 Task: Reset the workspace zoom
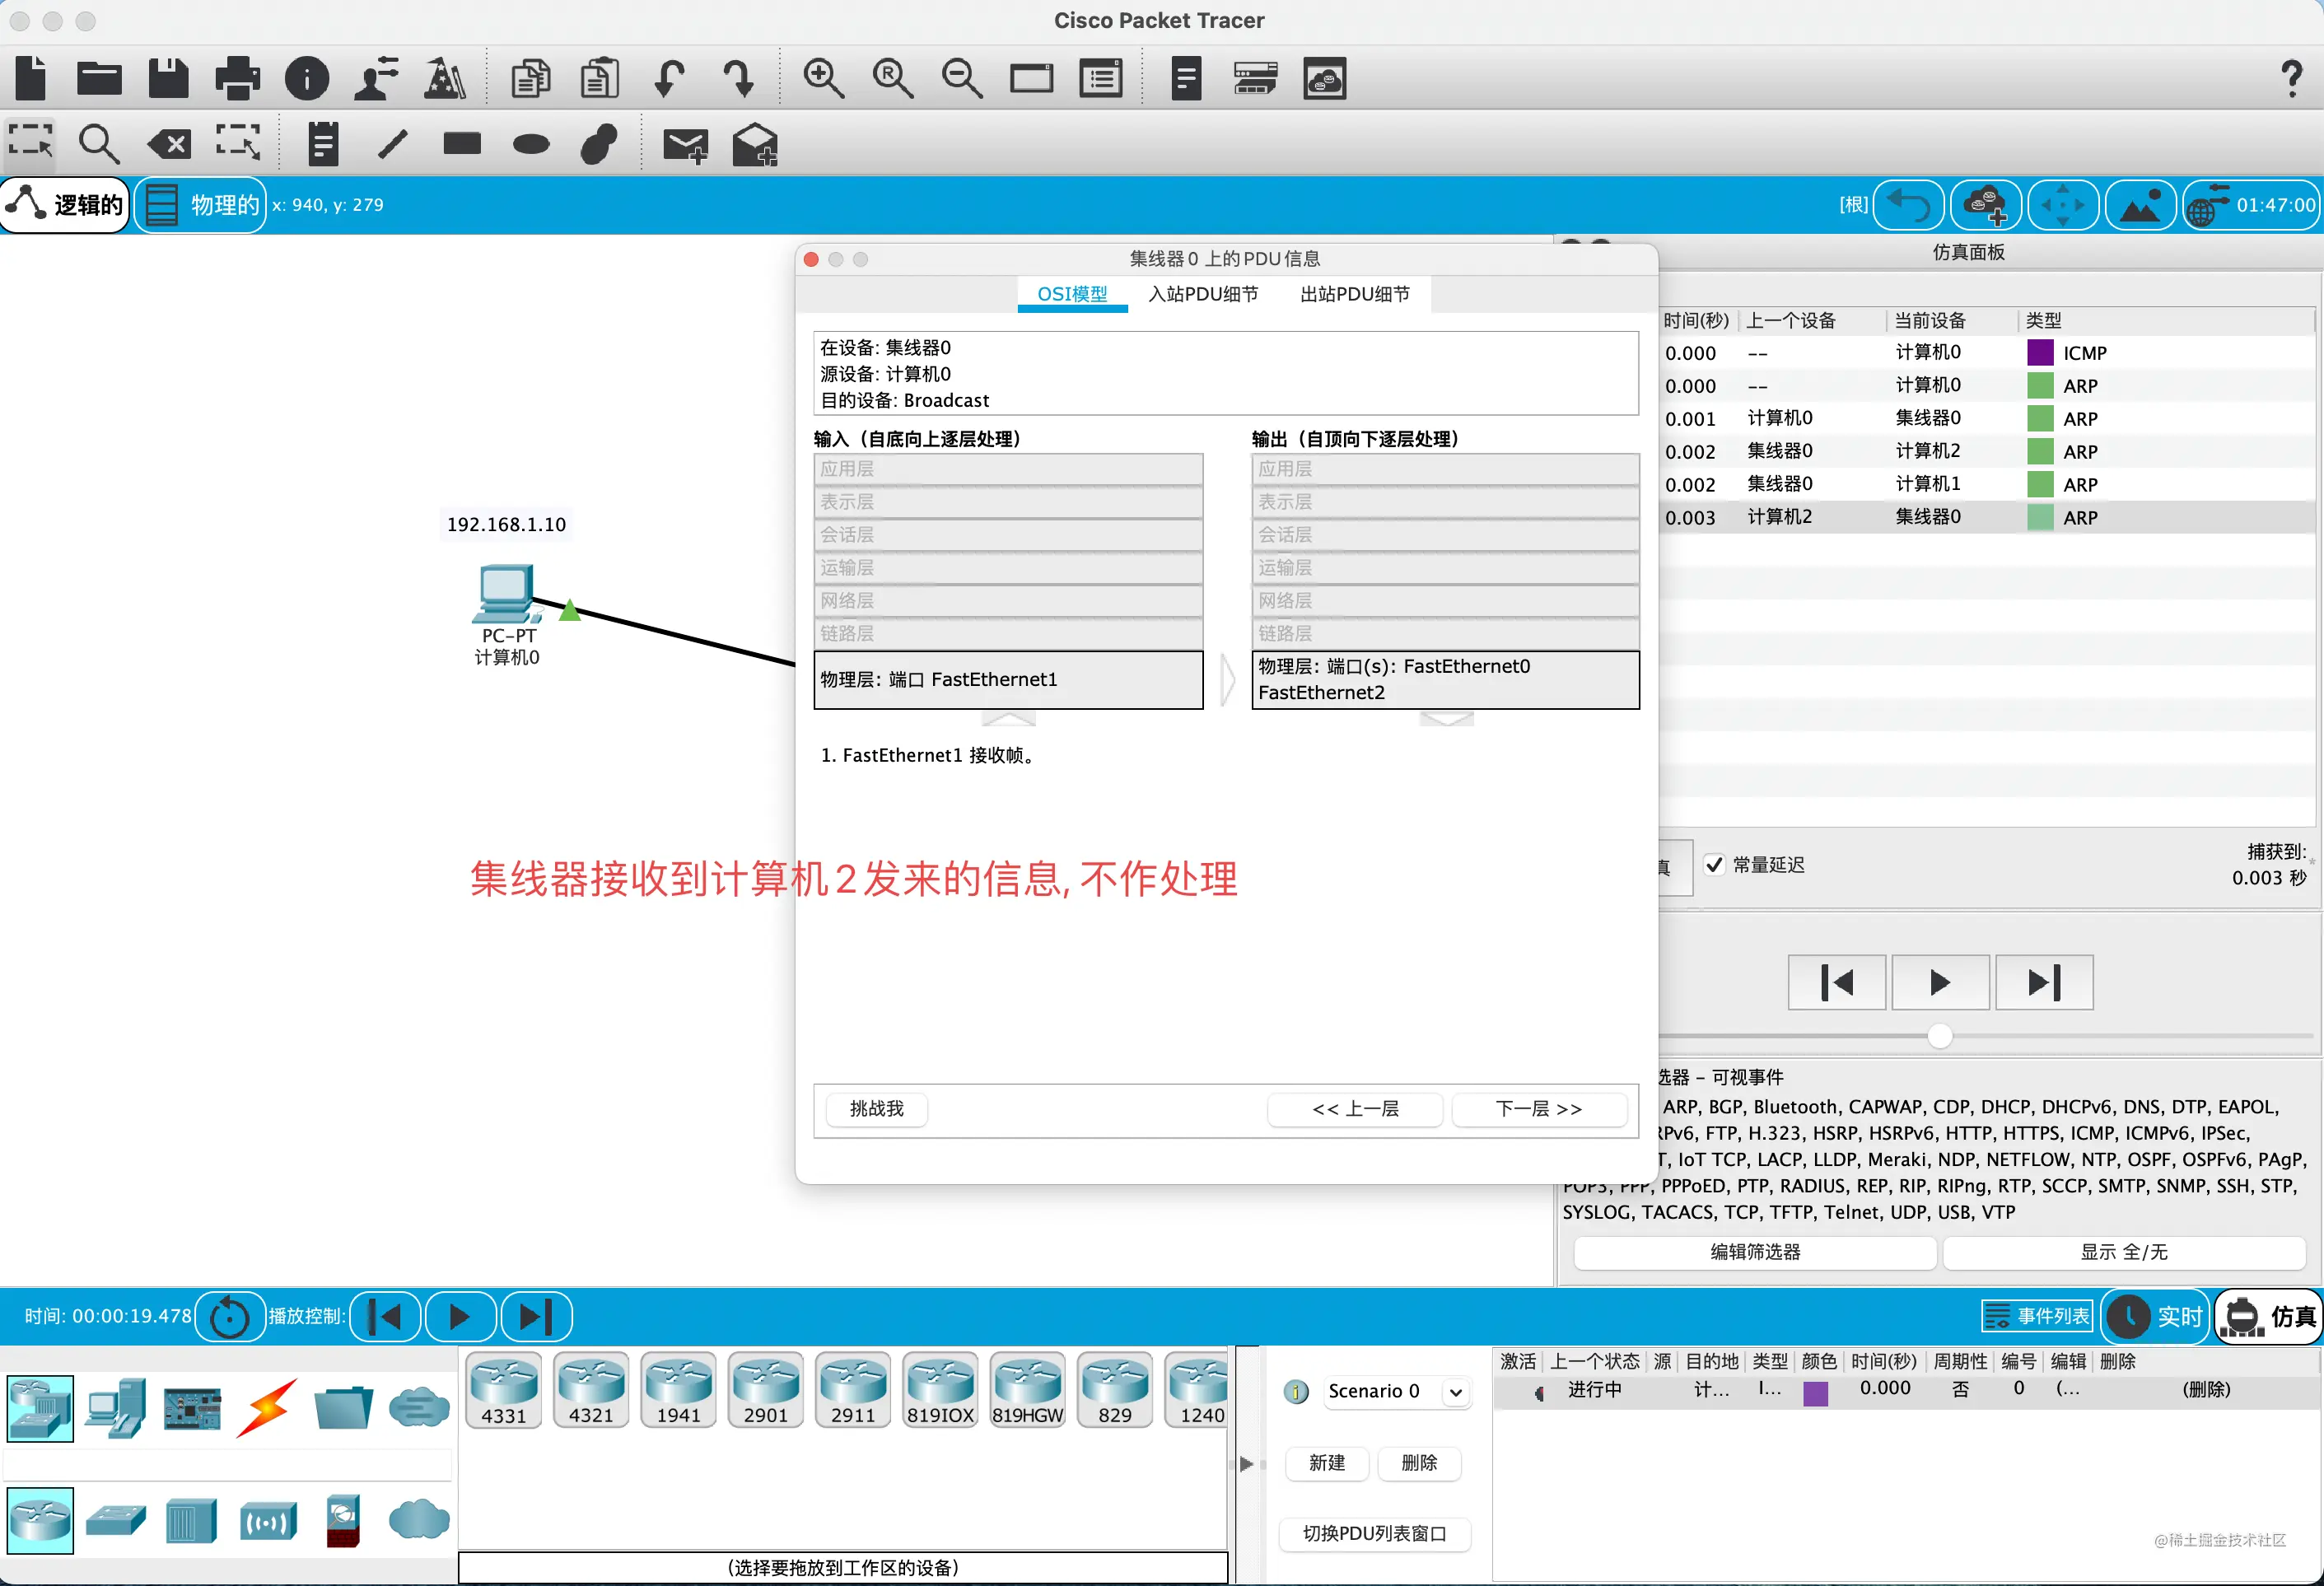pos(892,78)
